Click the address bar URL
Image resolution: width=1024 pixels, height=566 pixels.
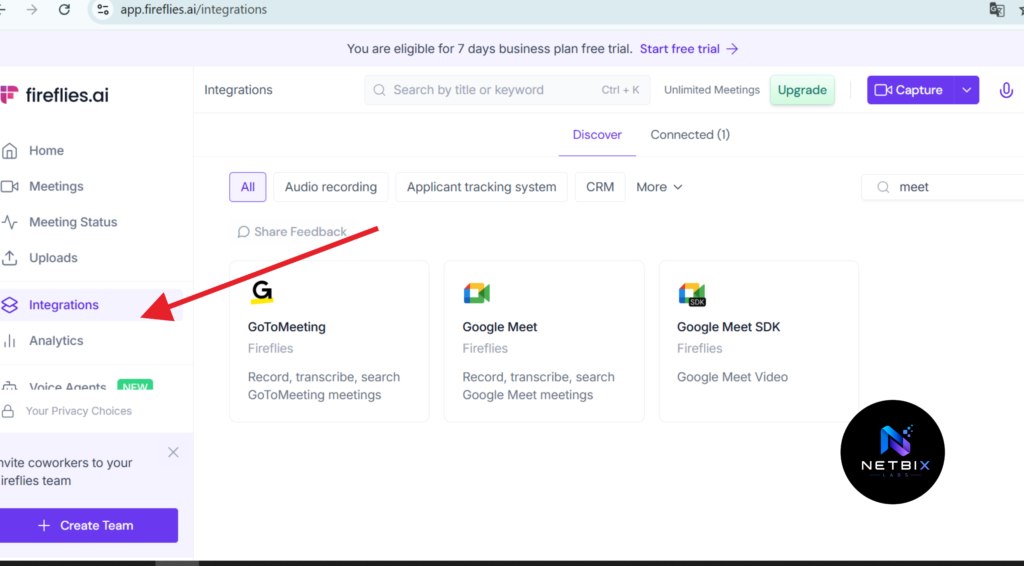click(x=193, y=10)
